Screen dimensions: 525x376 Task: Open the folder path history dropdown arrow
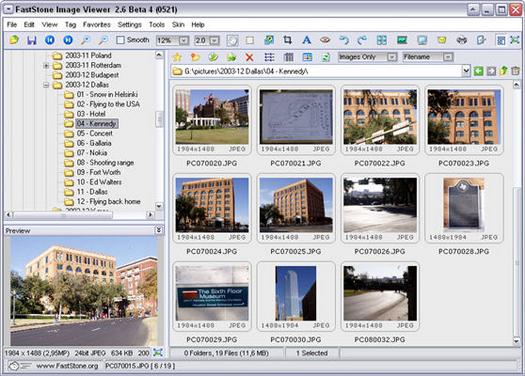click(x=466, y=71)
